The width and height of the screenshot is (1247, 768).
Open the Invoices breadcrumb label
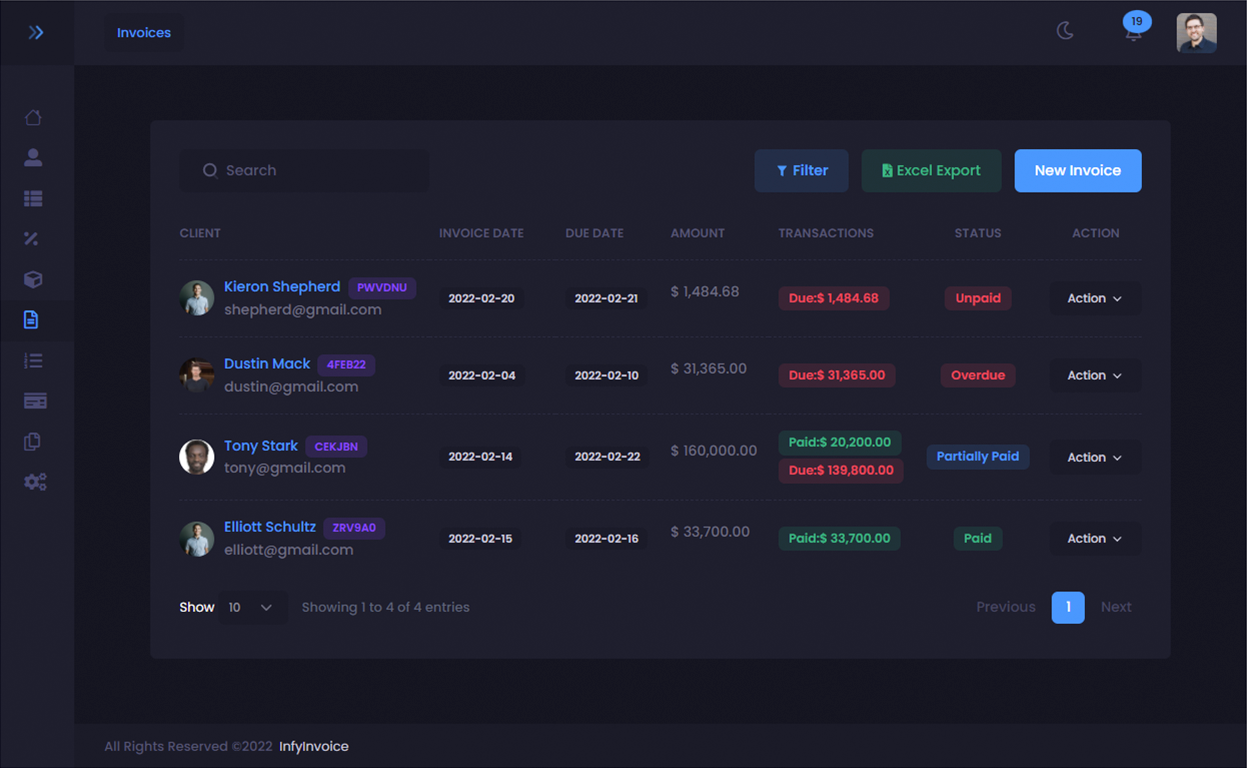point(143,32)
